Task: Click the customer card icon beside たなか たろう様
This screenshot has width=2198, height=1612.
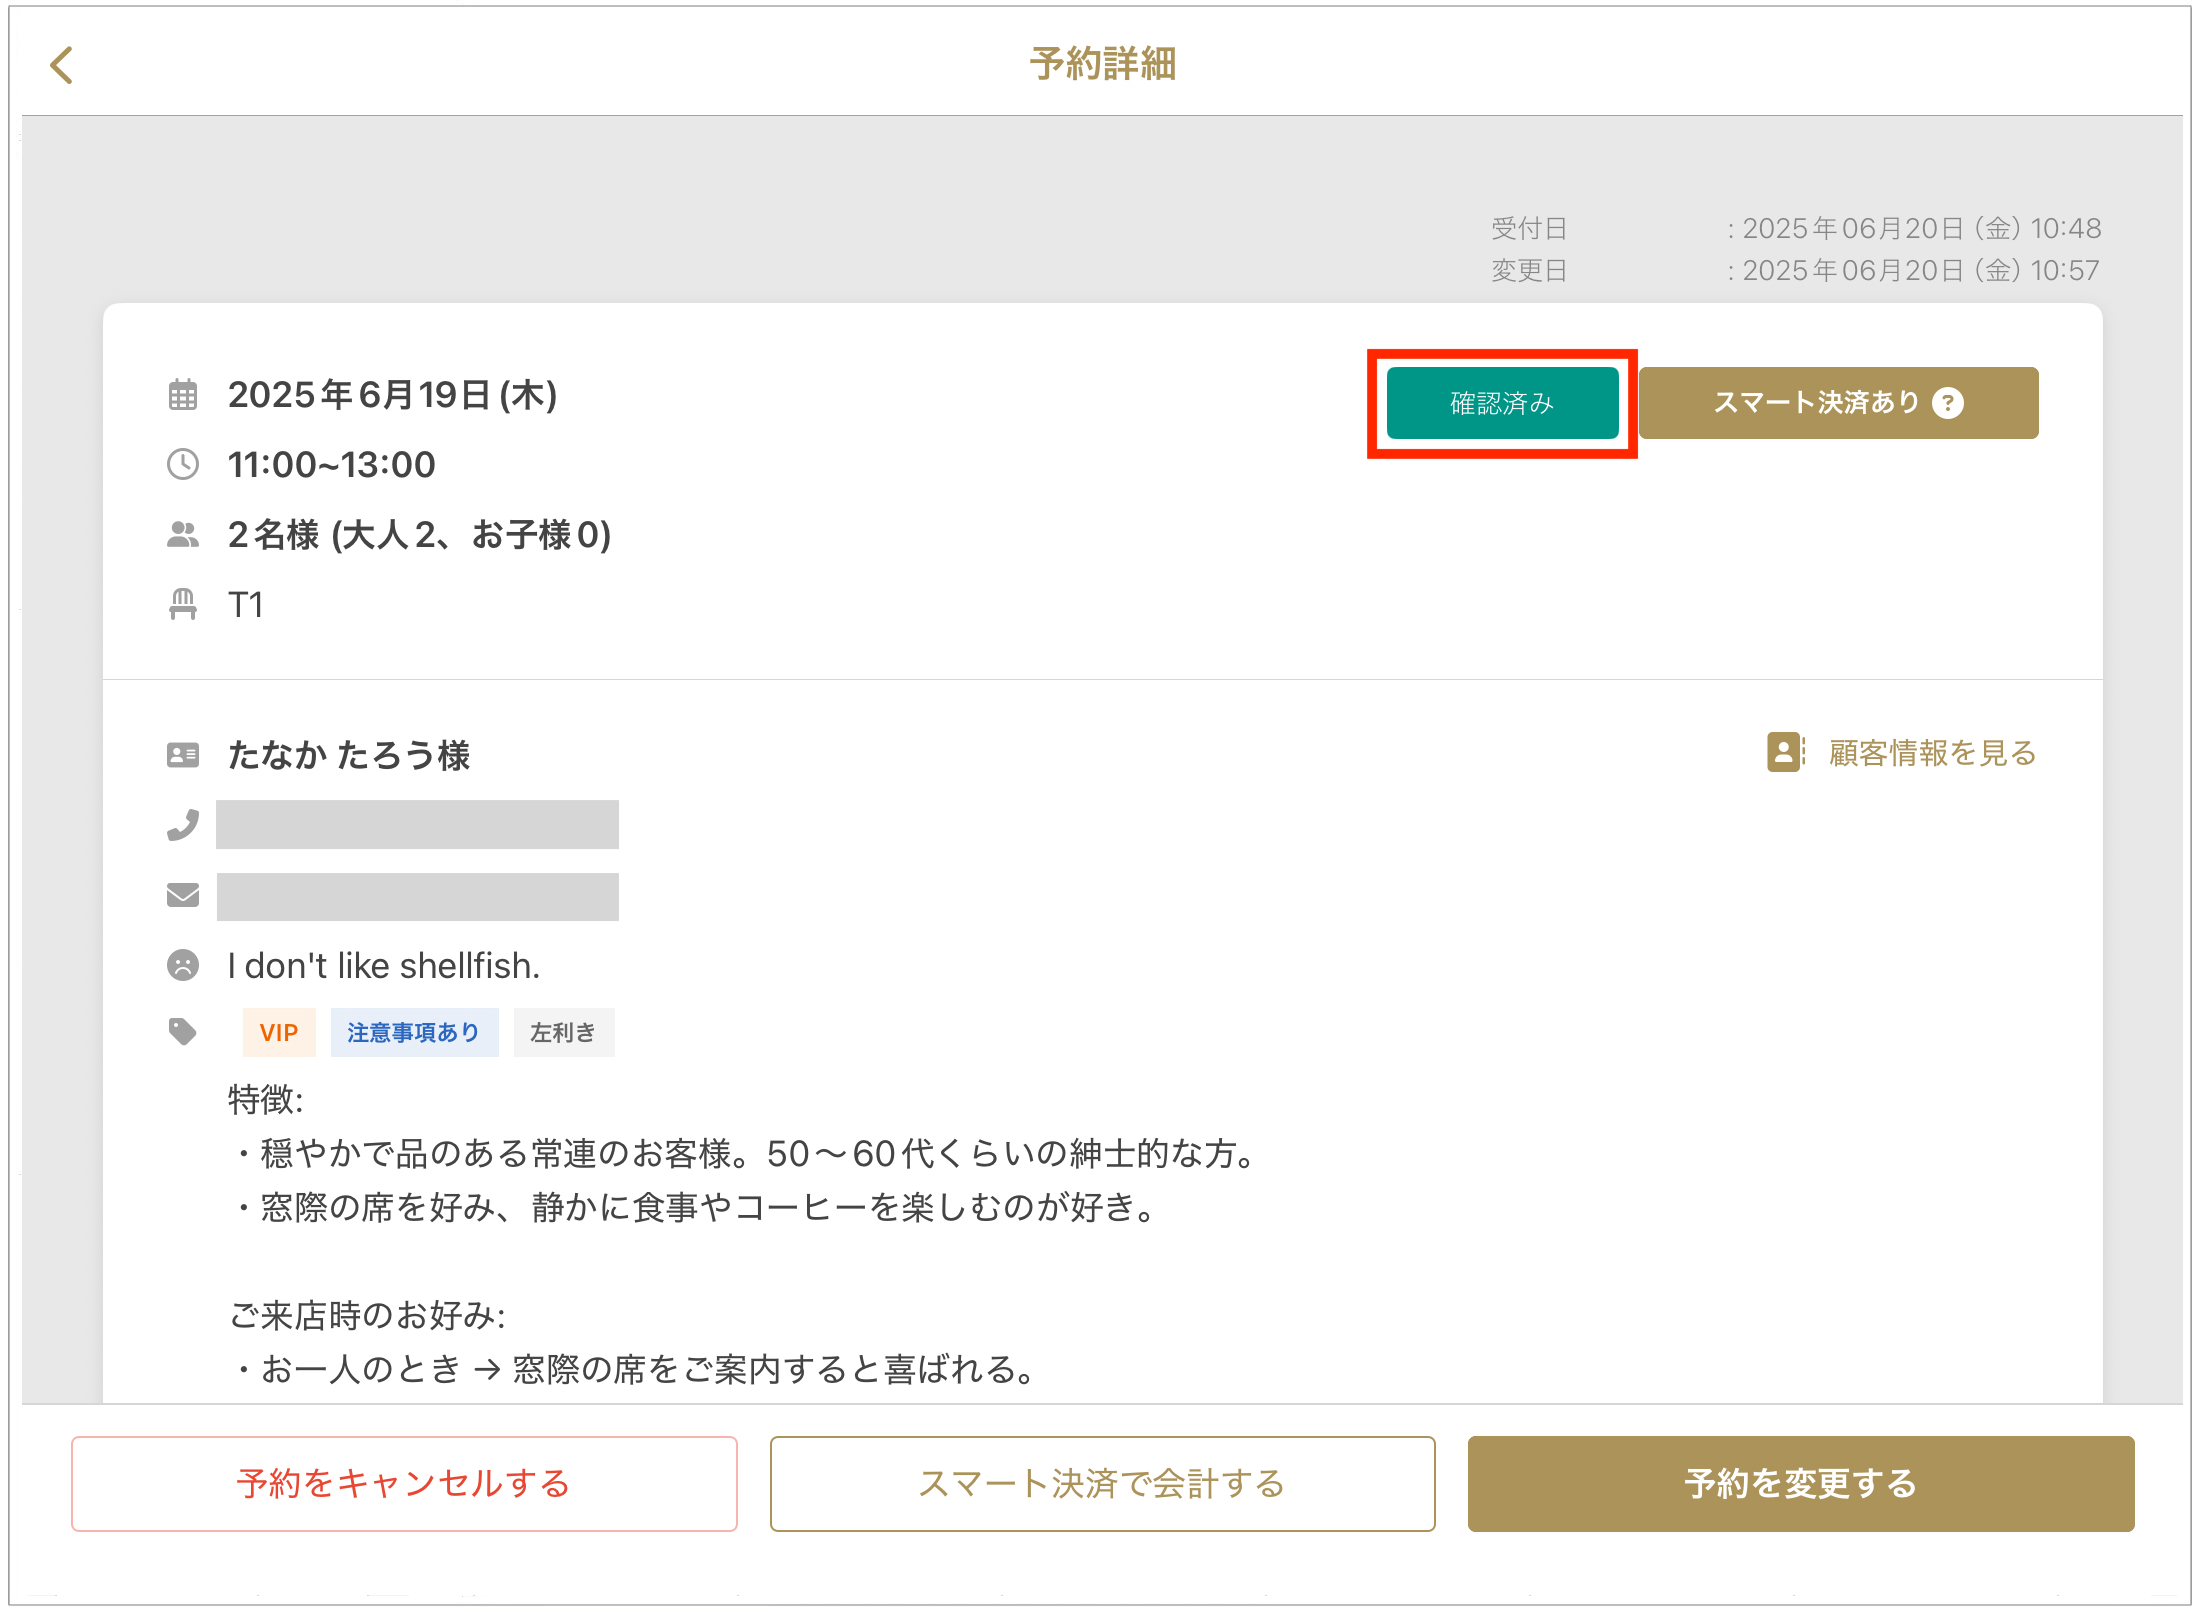Action: (183, 755)
